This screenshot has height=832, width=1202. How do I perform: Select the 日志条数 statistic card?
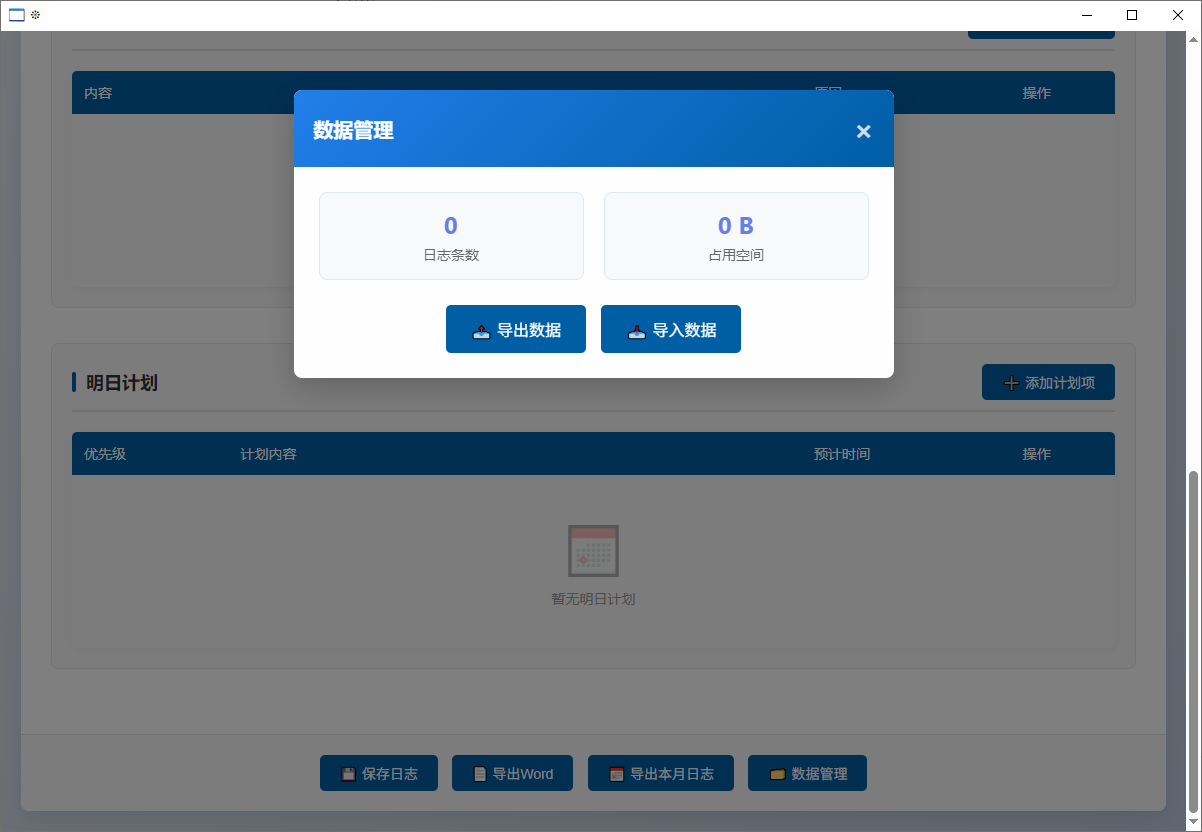coord(451,236)
